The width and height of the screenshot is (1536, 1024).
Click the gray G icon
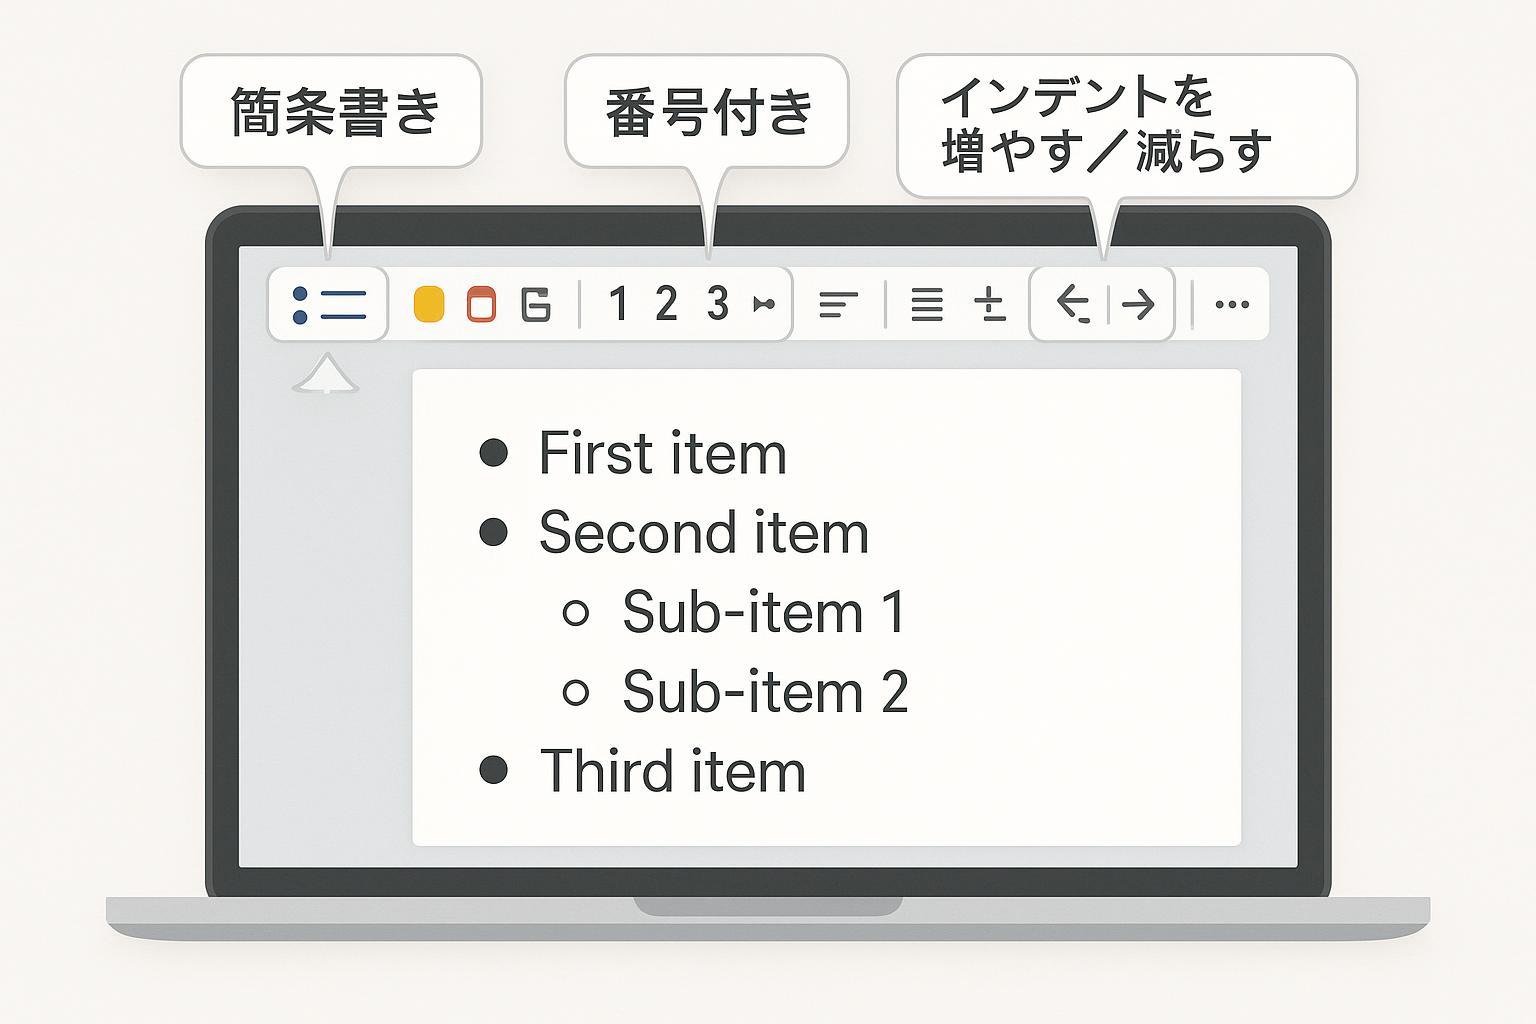click(x=537, y=304)
